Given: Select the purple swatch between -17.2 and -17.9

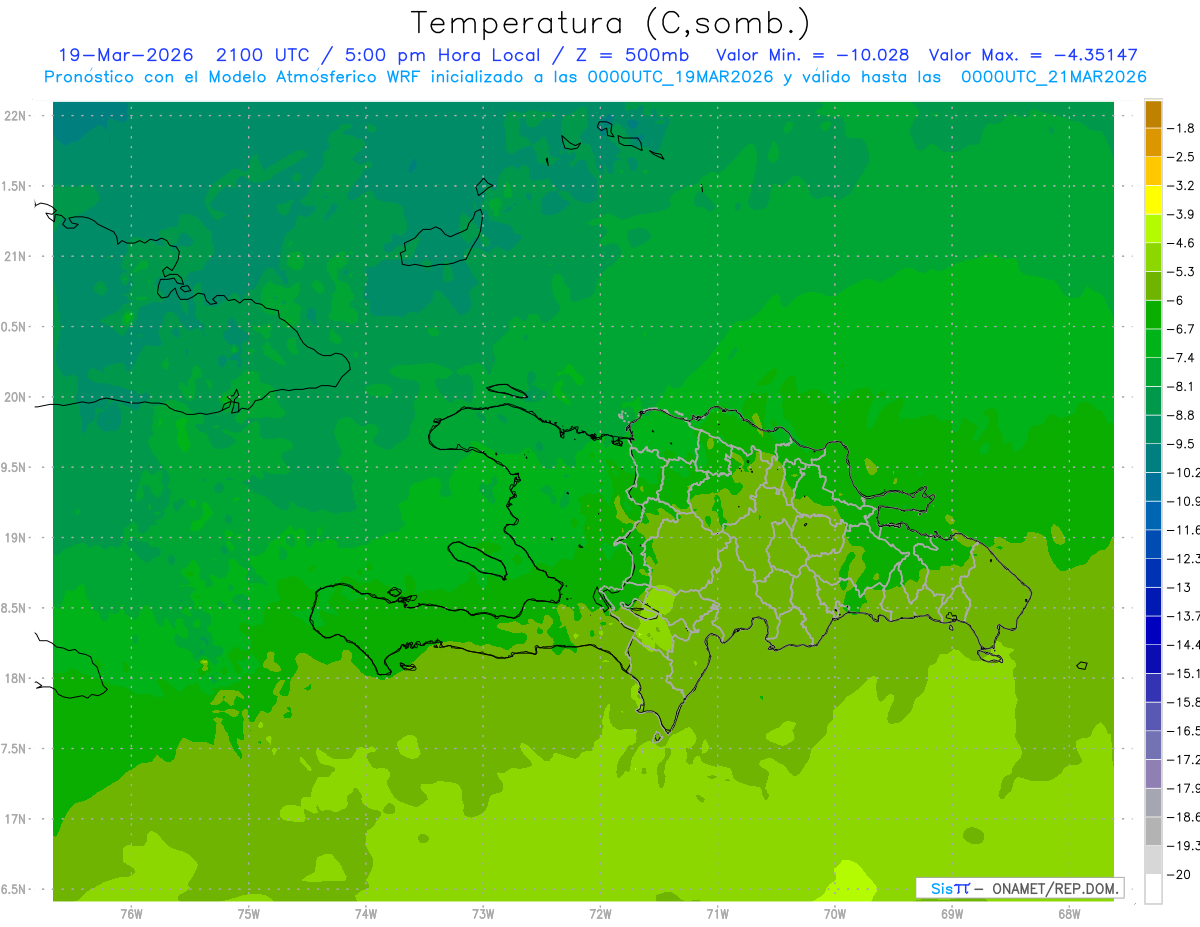Looking at the screenshot, I should click(x=1153, y=774).
